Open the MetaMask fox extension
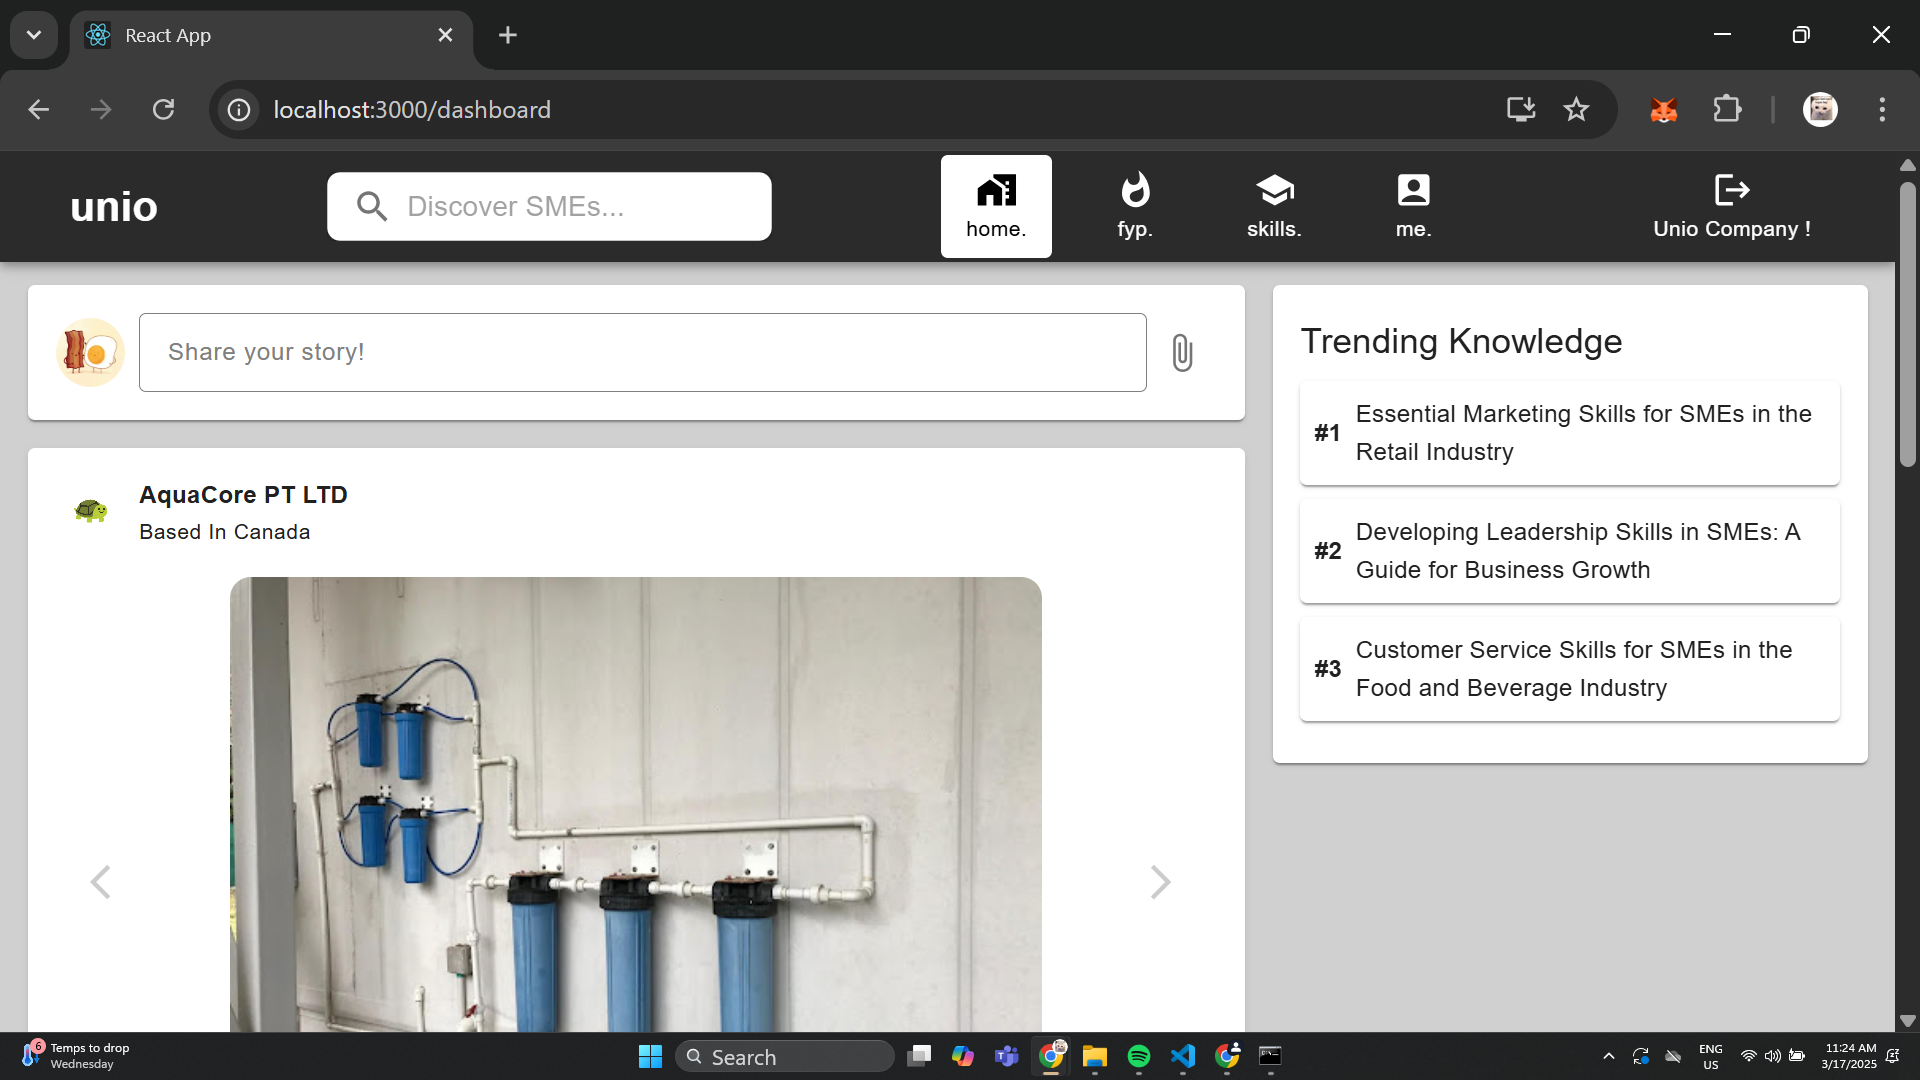This screenshot has height=1080, width=1920. (1663, 110)
